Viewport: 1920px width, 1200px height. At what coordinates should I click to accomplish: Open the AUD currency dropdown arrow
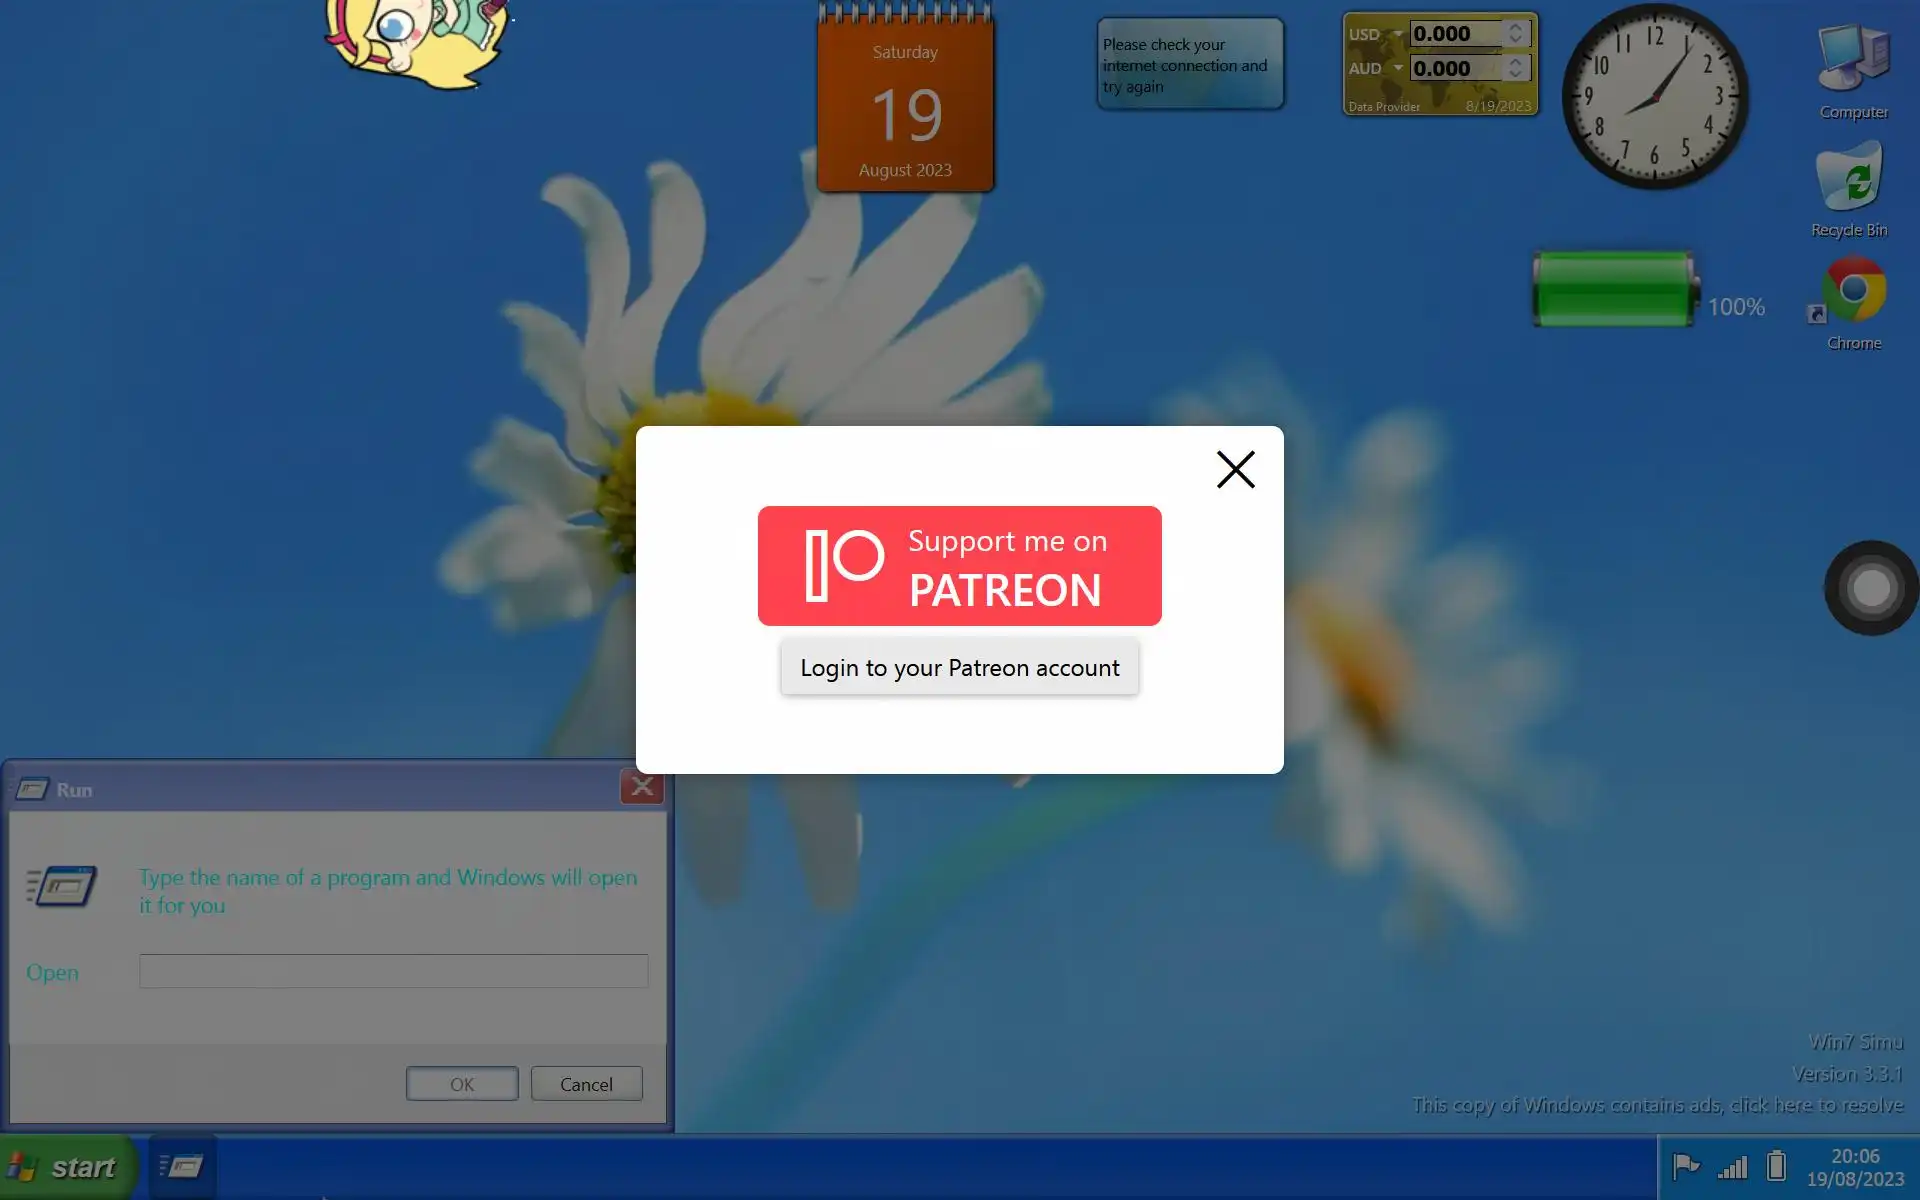click(1398, 68)
